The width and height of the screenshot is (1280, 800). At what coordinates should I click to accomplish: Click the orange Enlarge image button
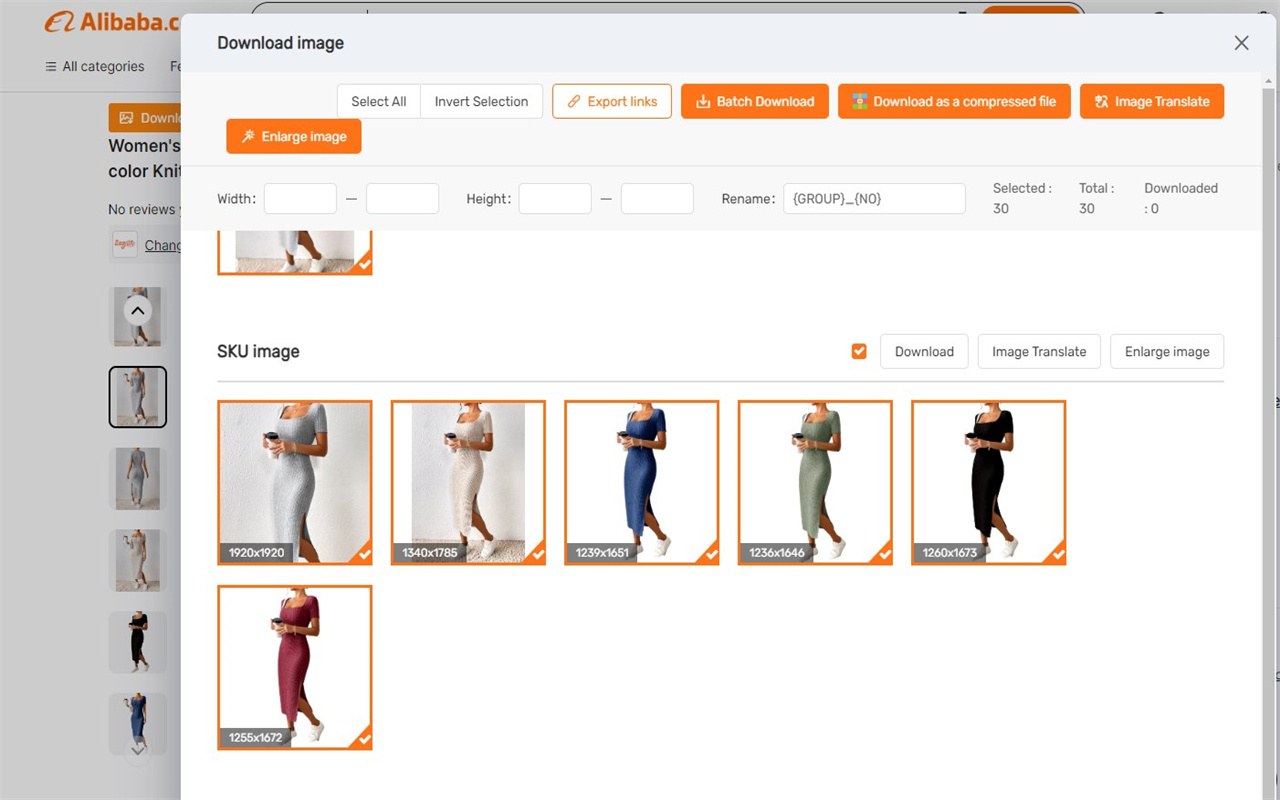294,136
